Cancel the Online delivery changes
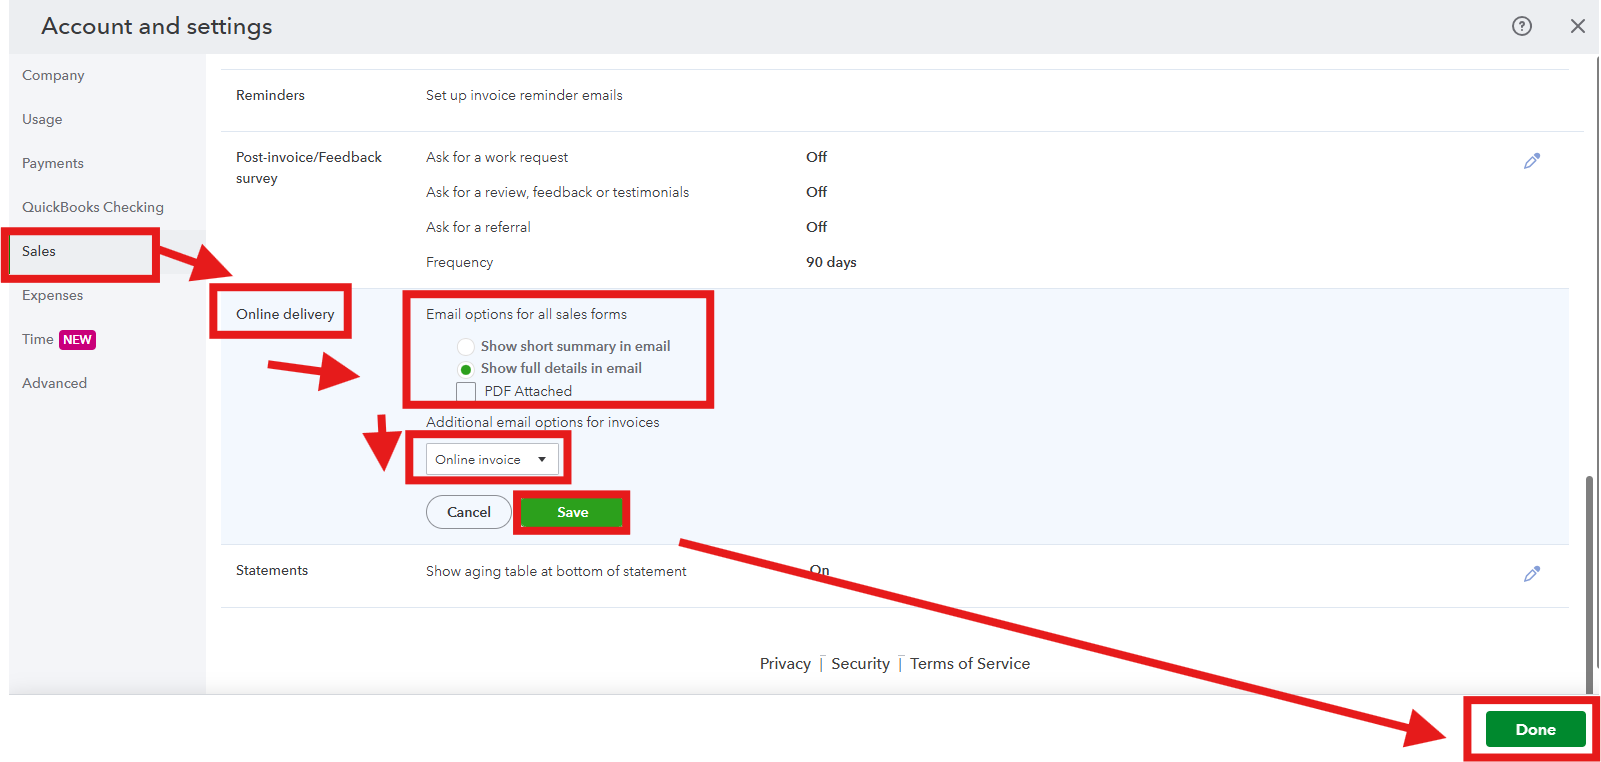Image resolution: width=1601 pixels, height=762 pixels. tap(469, 512)
